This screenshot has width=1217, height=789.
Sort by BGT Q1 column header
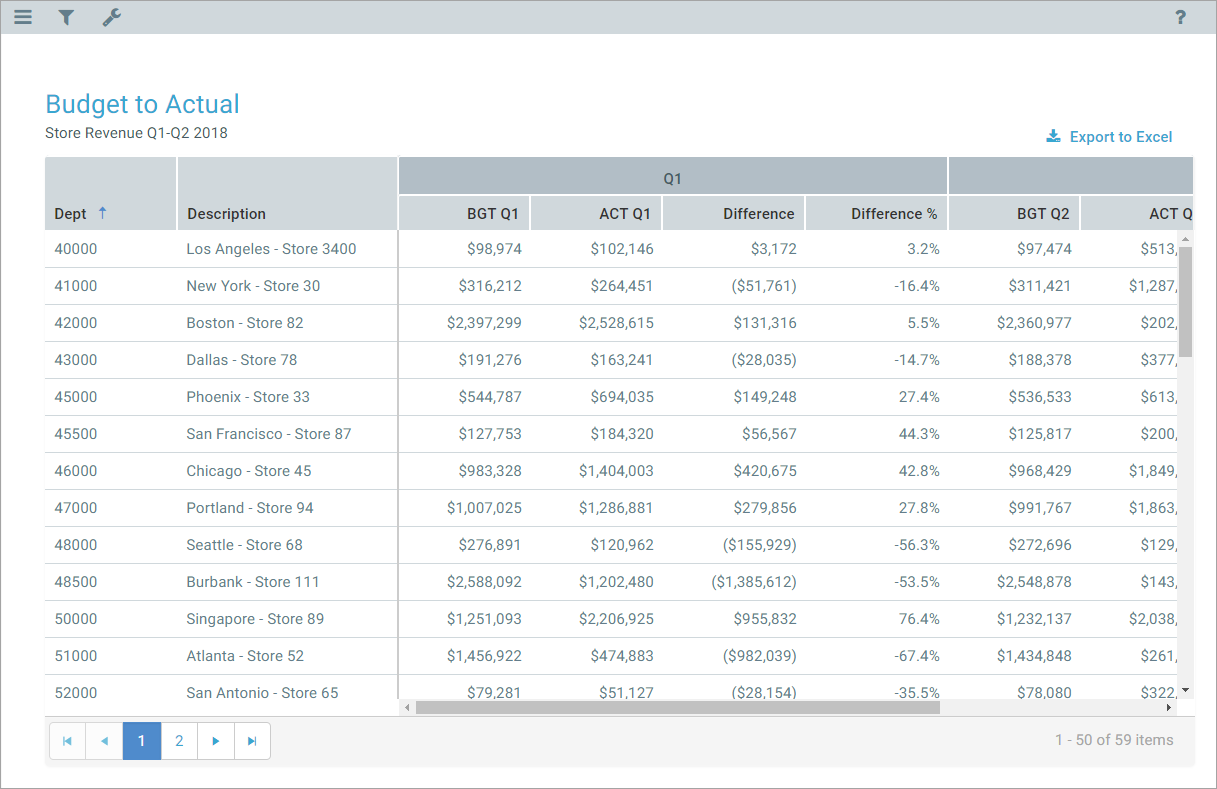point(492,214)
